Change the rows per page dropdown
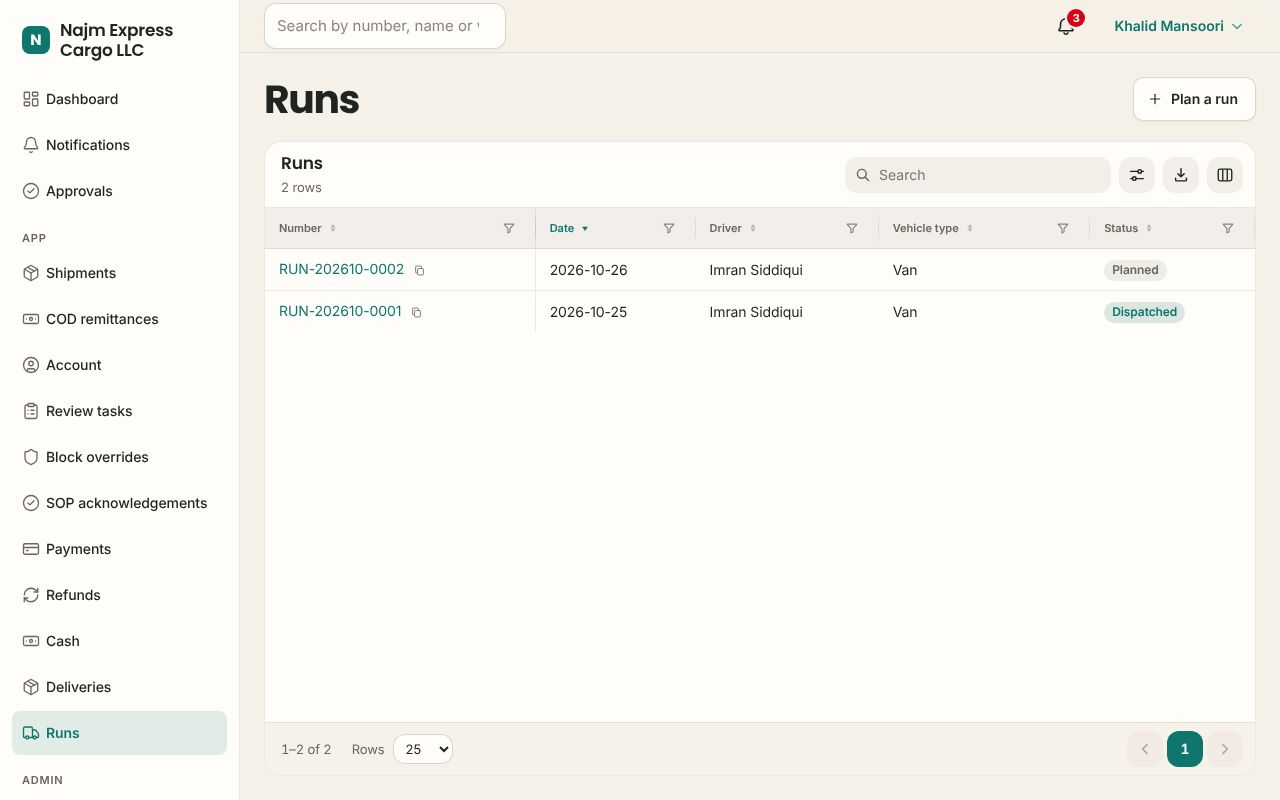The width and height of the screenshot is (1280, 800). [423, 749]
